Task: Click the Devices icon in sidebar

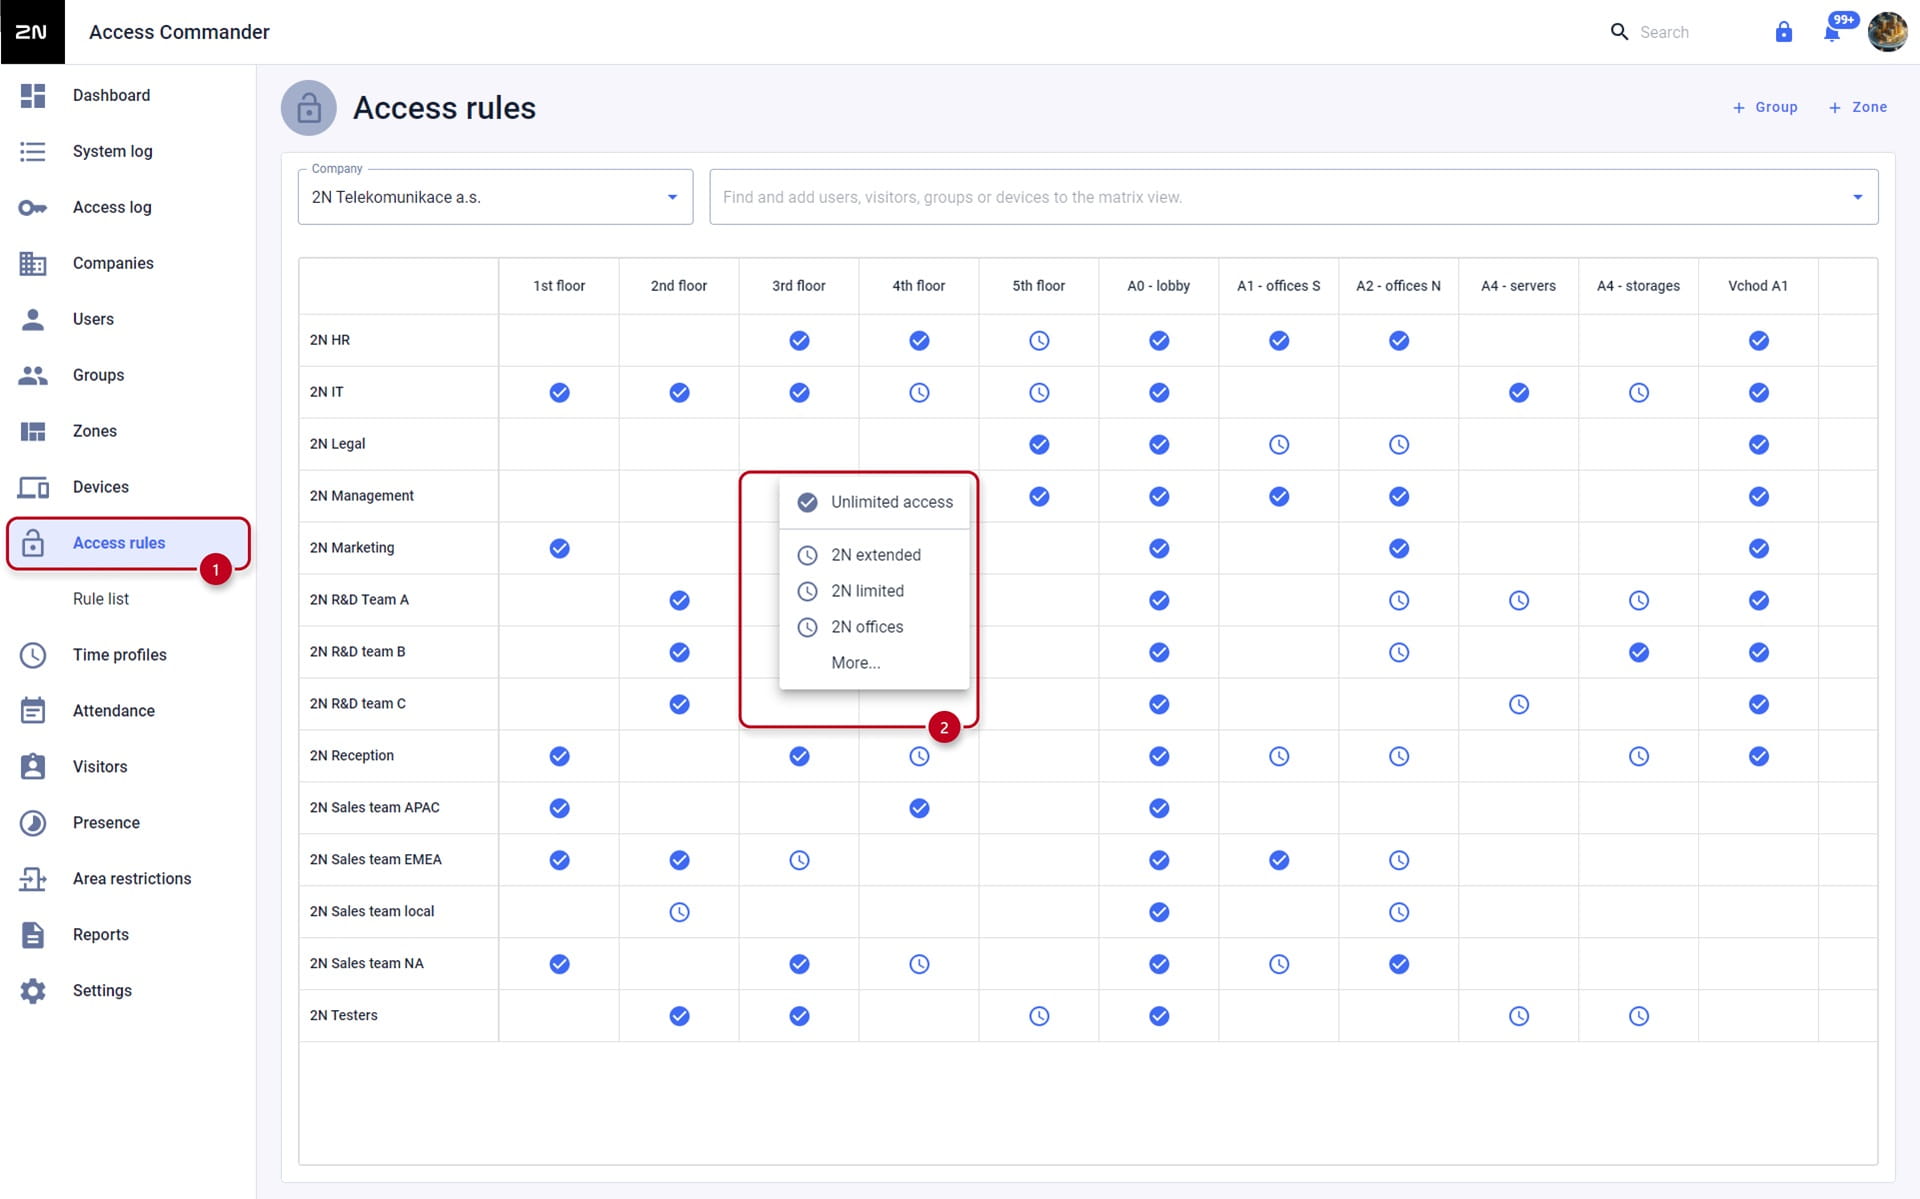Action: pos(33,487)
